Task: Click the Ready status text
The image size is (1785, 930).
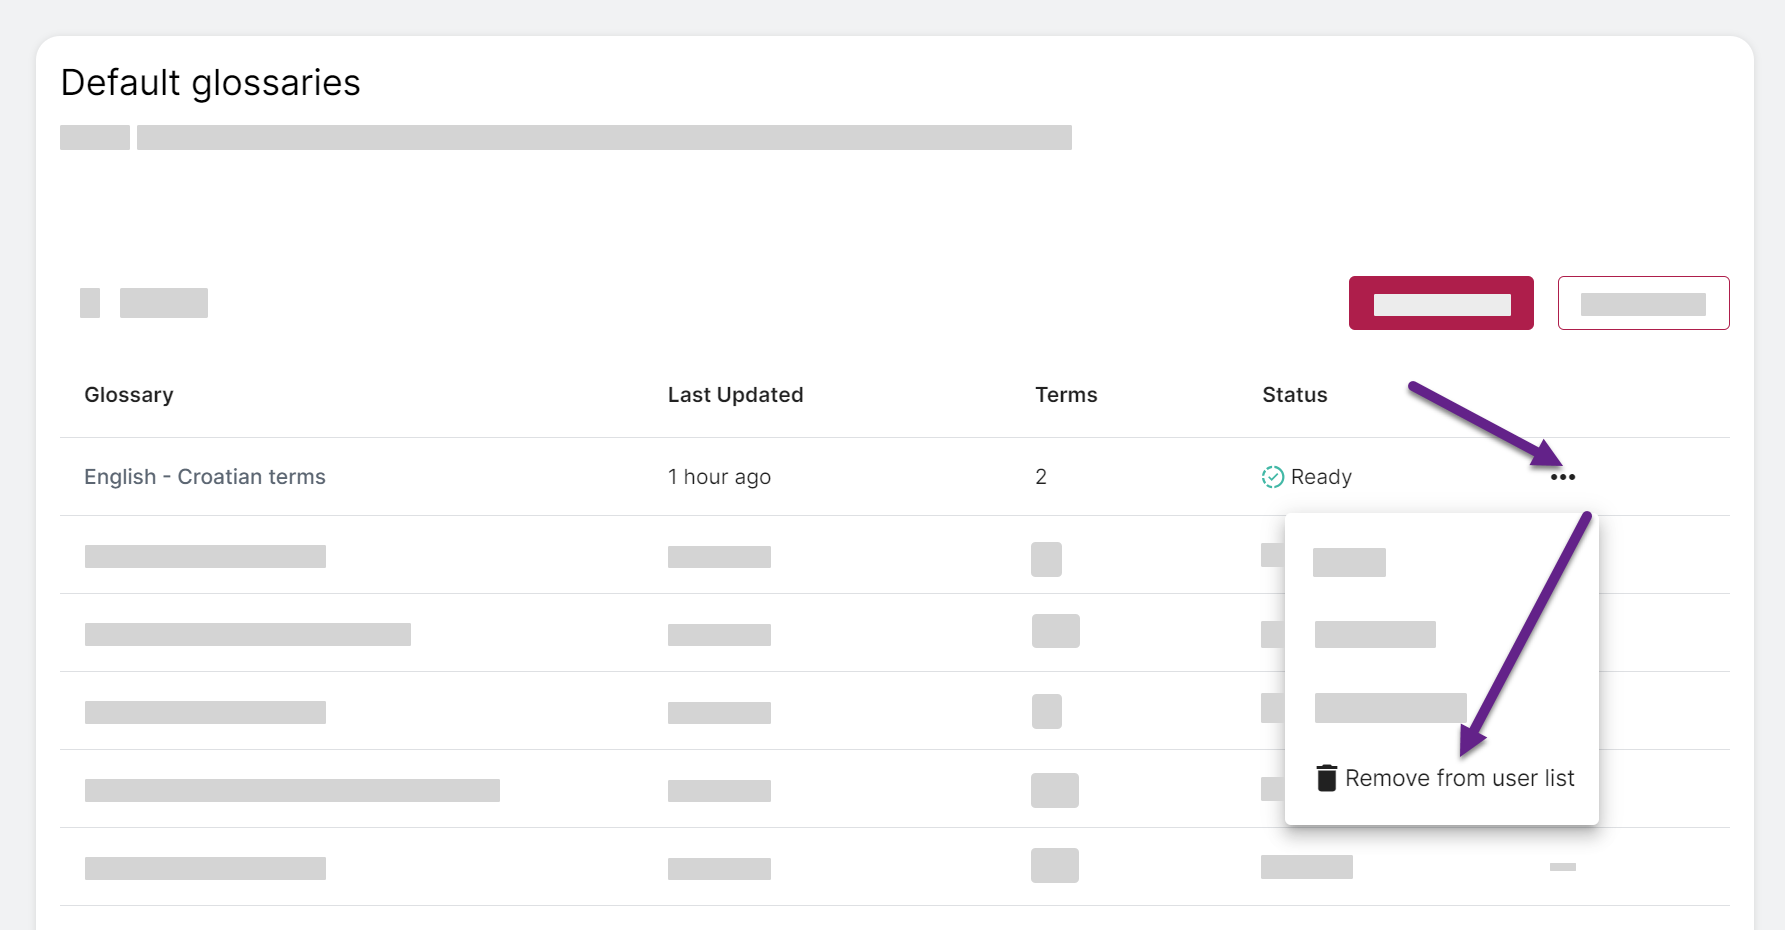Action: coord(1321,477)
